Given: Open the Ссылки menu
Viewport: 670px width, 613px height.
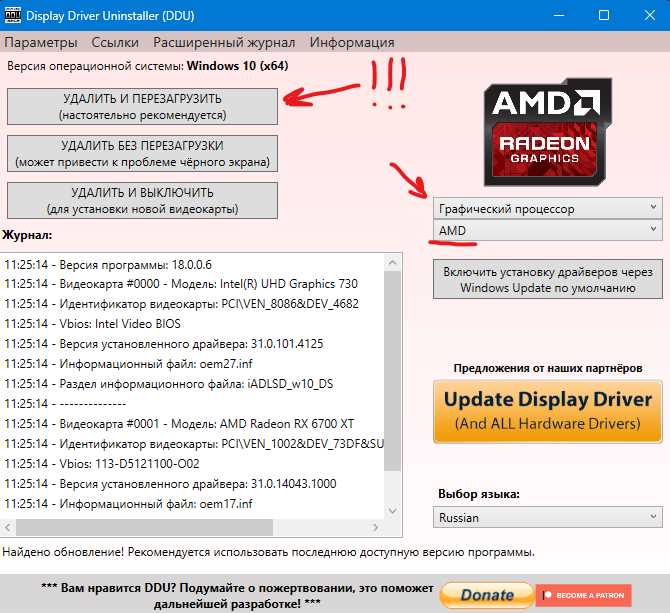Looking at the screenshot, I should [115, 42].
